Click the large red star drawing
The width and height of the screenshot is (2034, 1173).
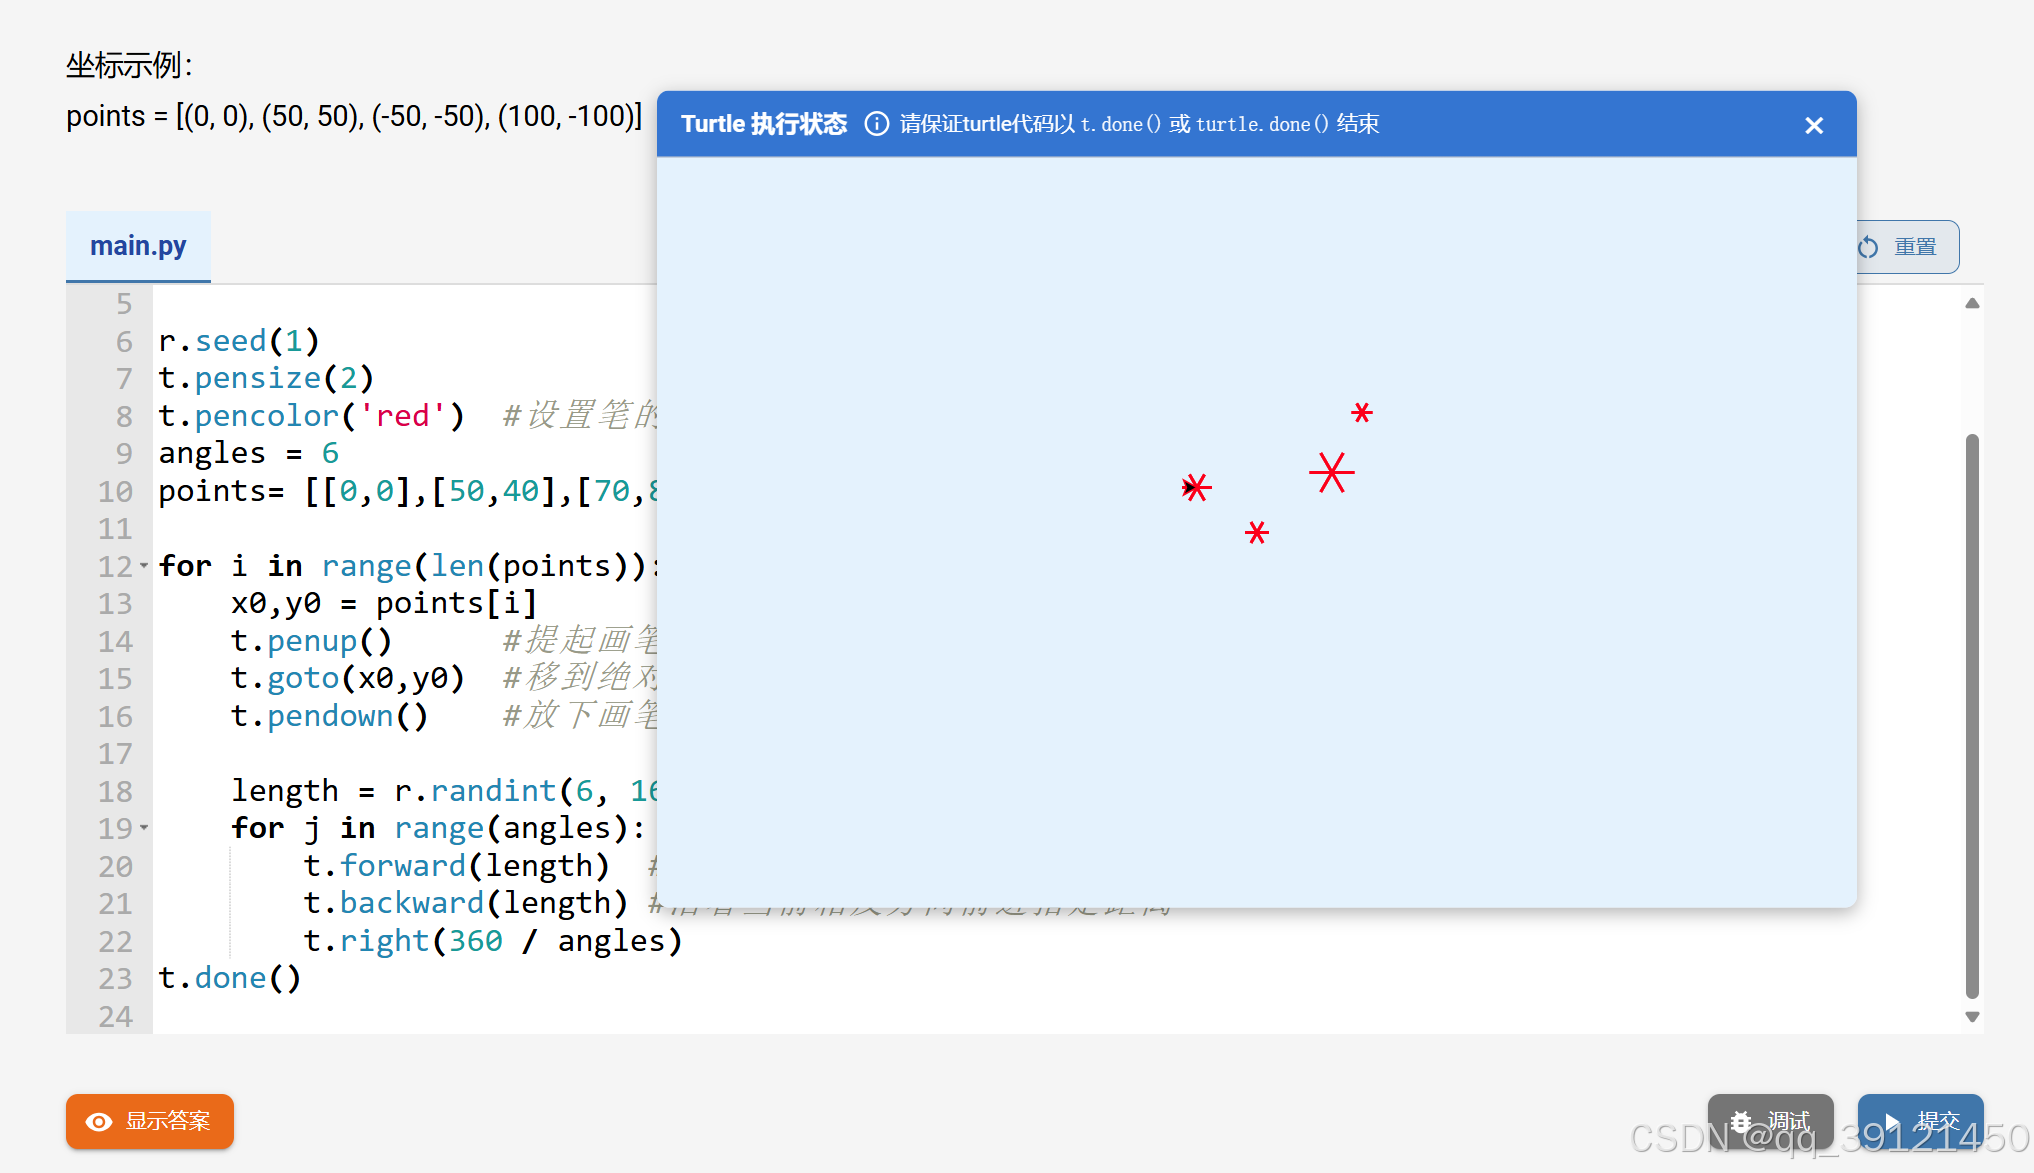pos(1331,472)
